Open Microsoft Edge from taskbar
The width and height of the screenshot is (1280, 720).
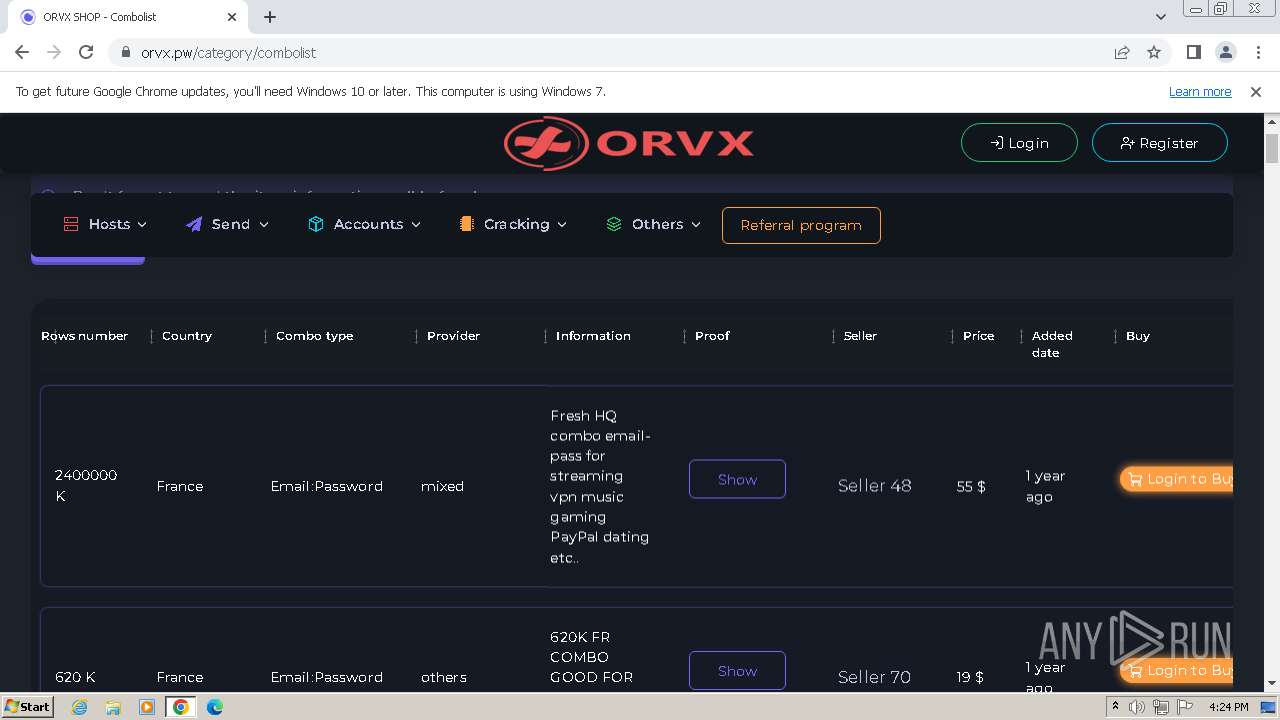click(214, 707)
